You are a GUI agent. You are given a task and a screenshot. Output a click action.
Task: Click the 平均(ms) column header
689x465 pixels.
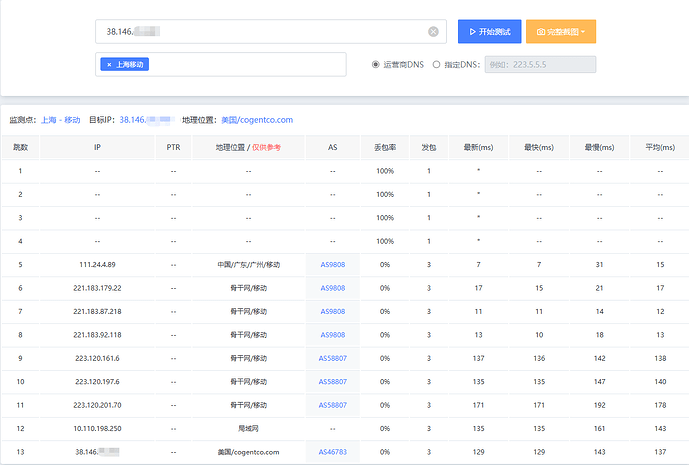[659, 147]
